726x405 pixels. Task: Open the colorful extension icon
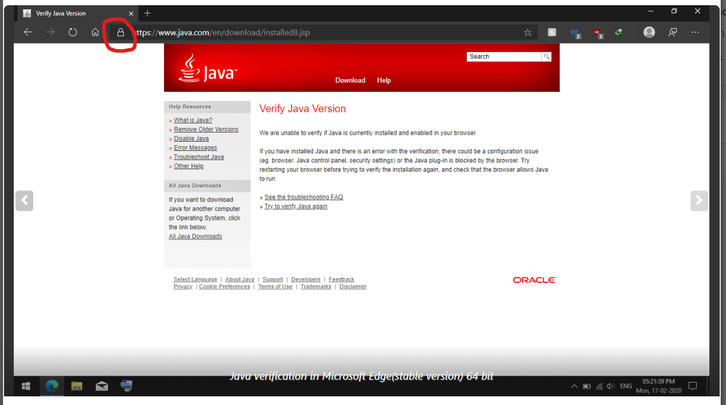pyautogui.click(x=619, y=32)
